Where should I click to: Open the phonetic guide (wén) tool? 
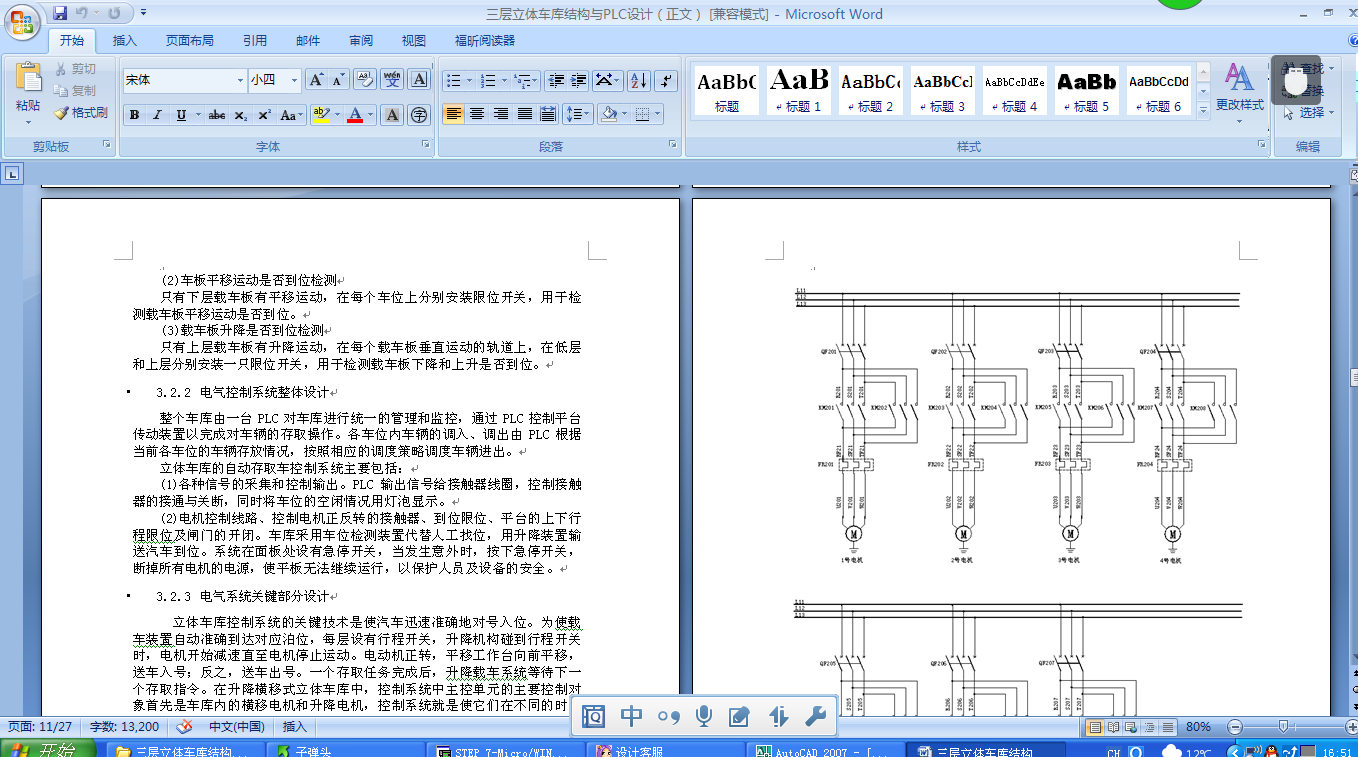392,80
